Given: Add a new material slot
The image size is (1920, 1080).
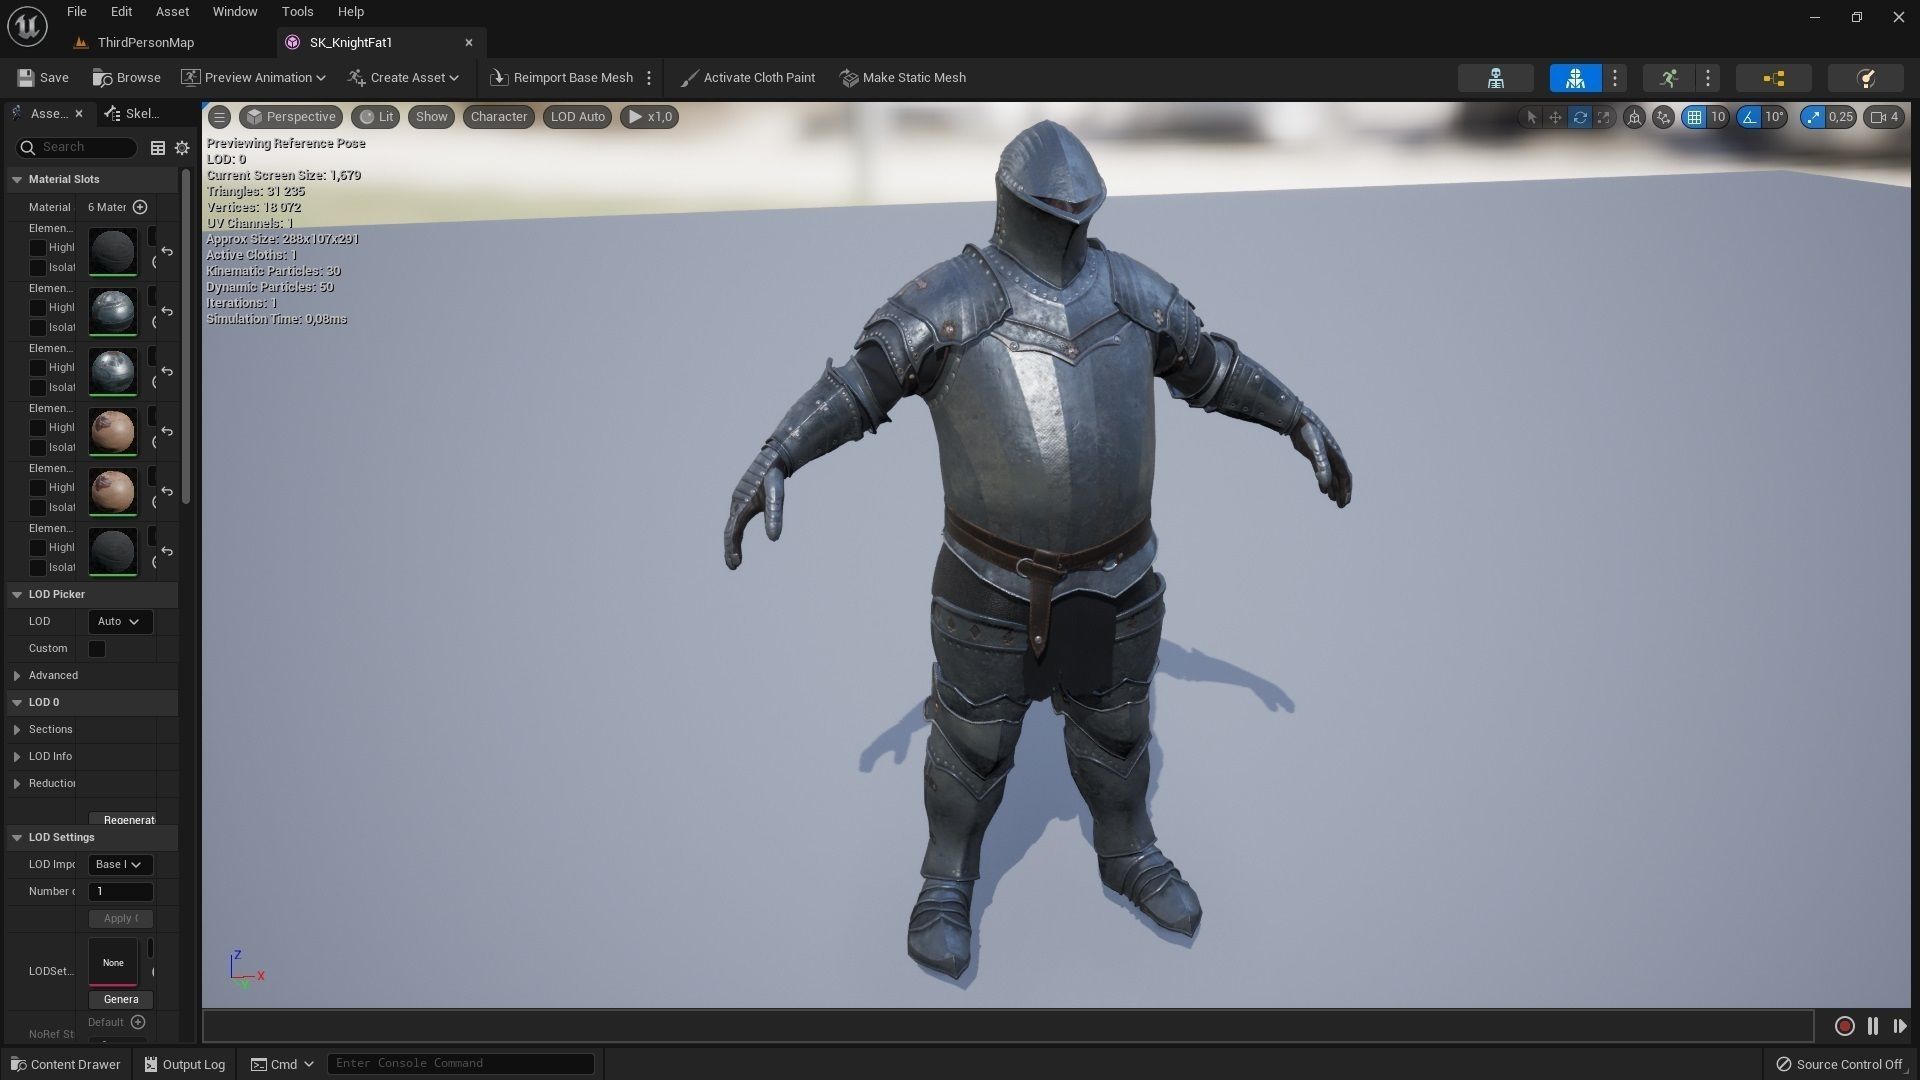Looking at the screenshot, I should 140,207.
